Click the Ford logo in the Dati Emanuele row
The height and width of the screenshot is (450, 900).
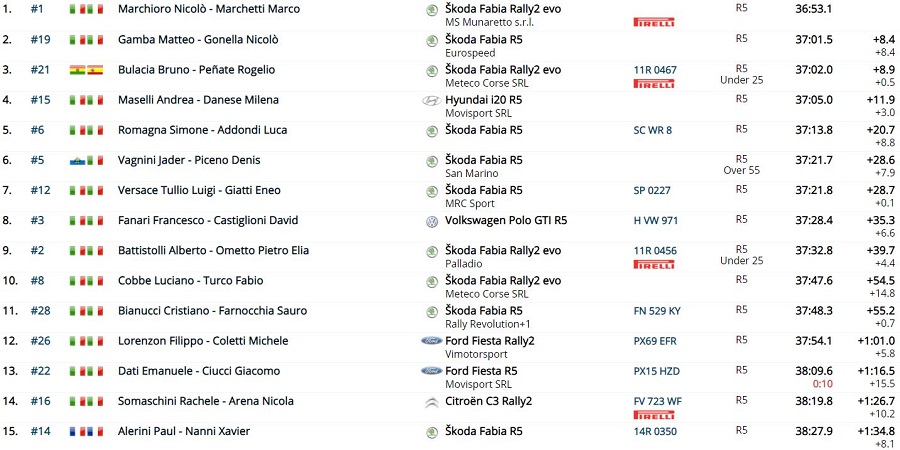tap(431, 371)
